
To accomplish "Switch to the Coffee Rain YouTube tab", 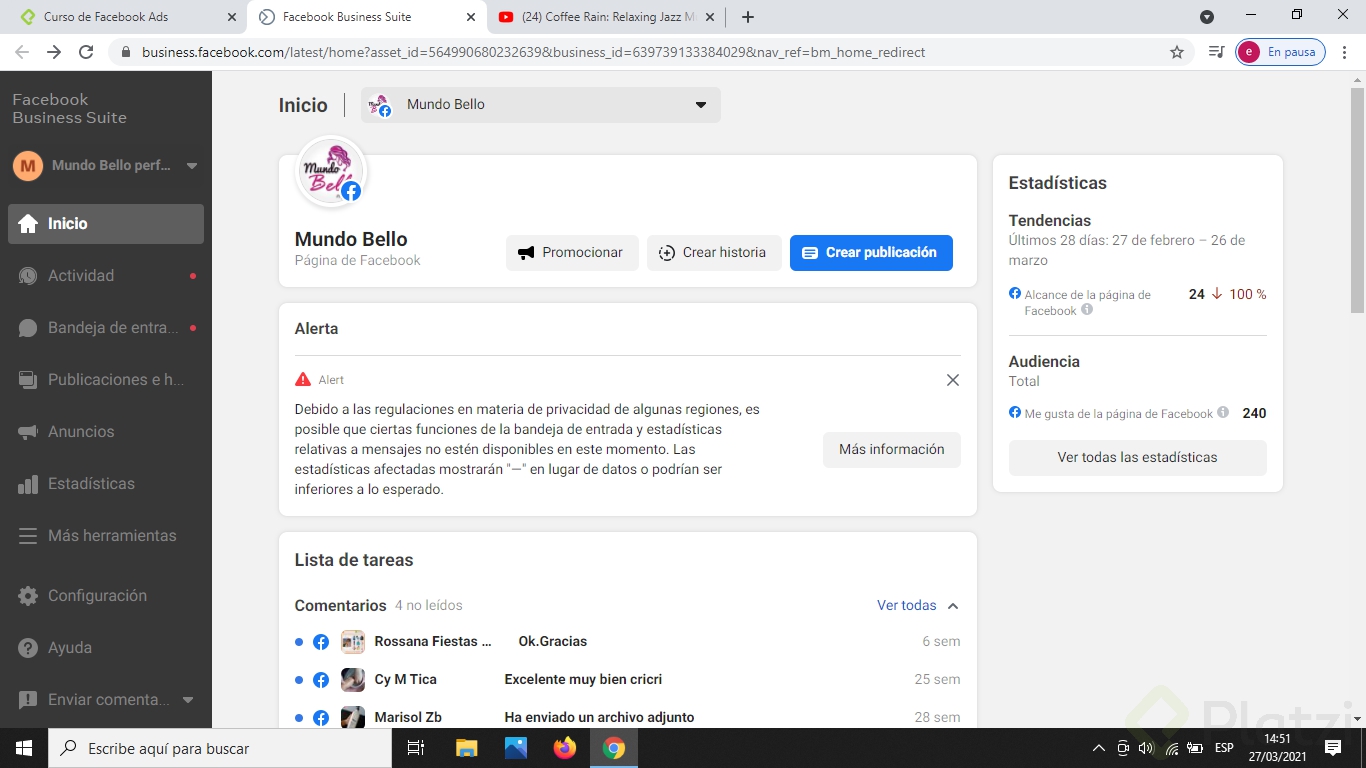I will pos(600,16).
